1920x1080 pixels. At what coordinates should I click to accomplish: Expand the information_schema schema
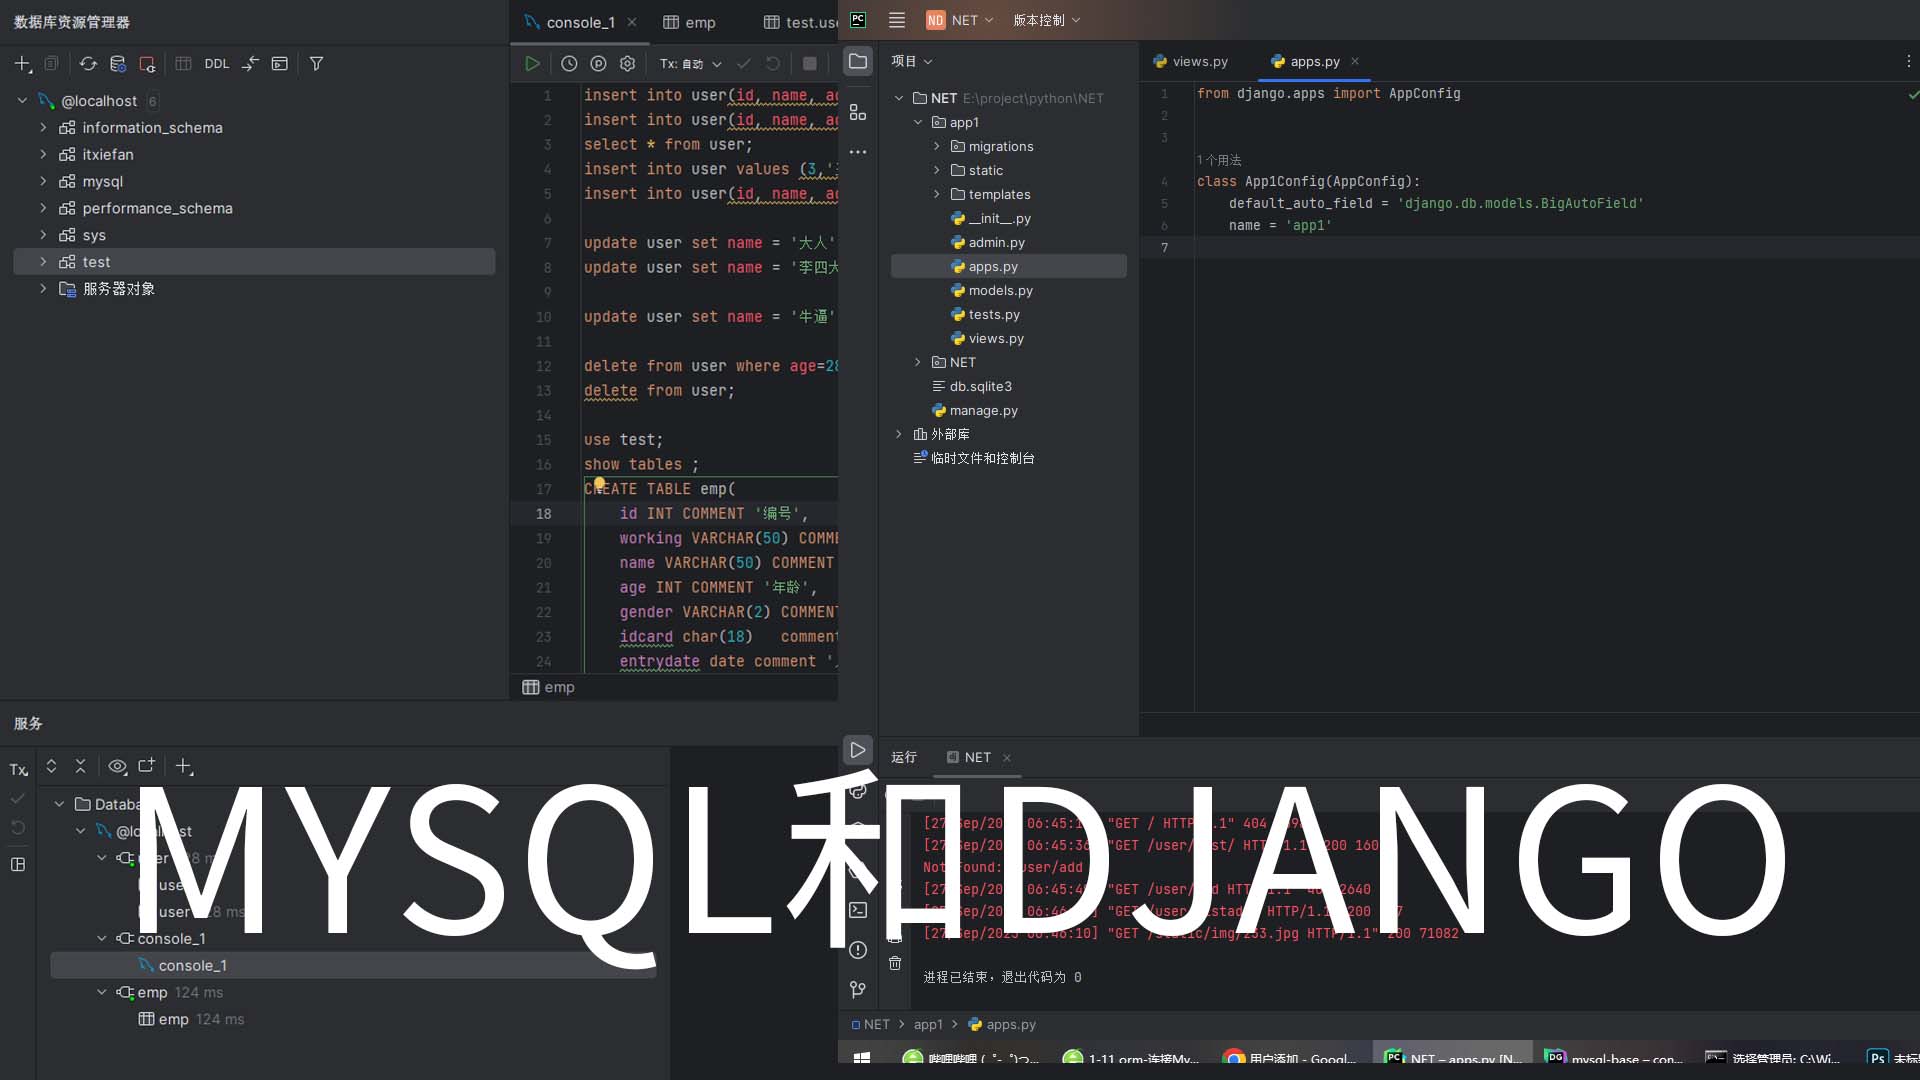43,128
